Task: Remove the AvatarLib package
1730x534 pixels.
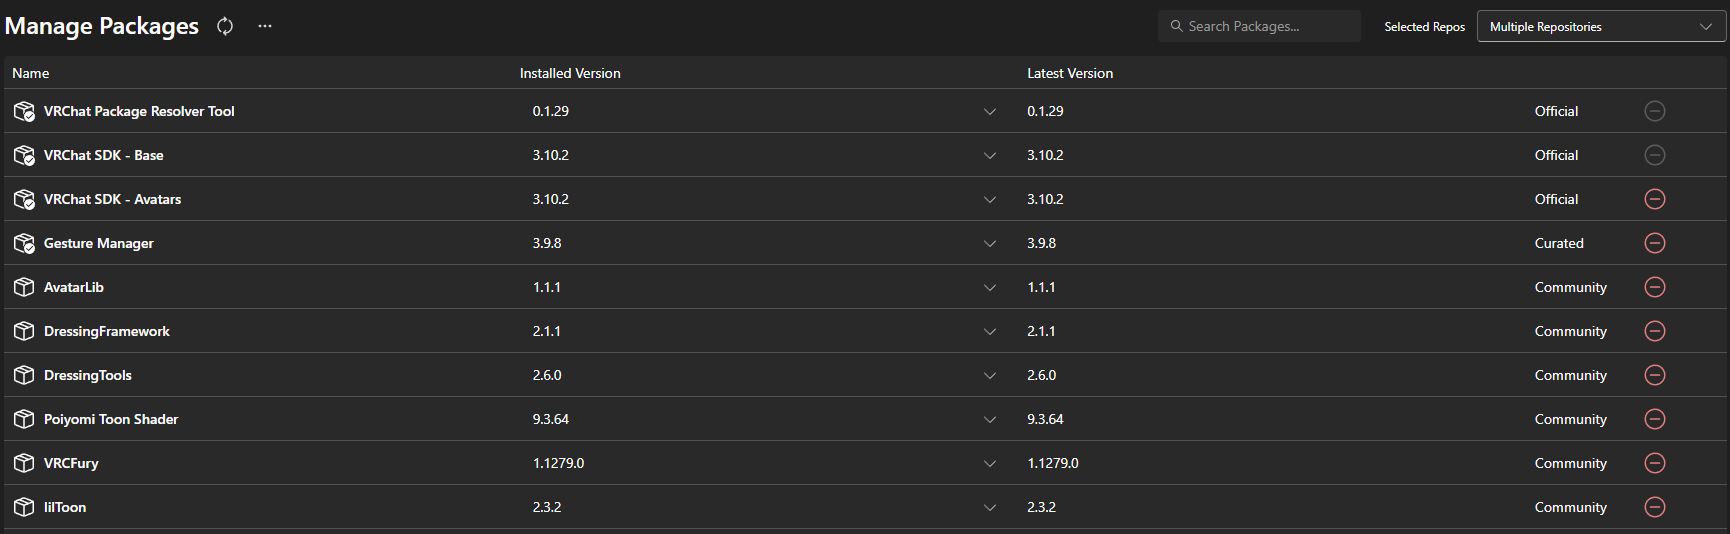Action: pos(1655,287)
